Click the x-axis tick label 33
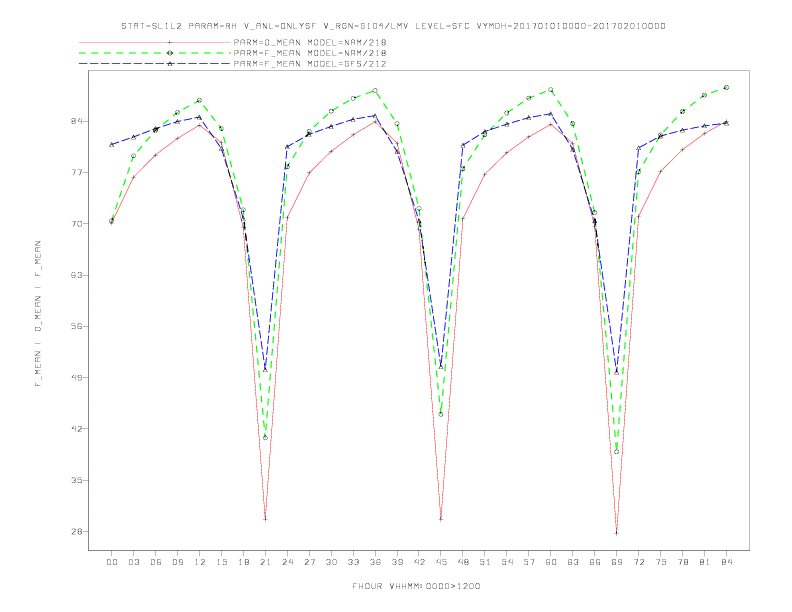The height and width of the screenshot is (612, 792). coord(353,562)
